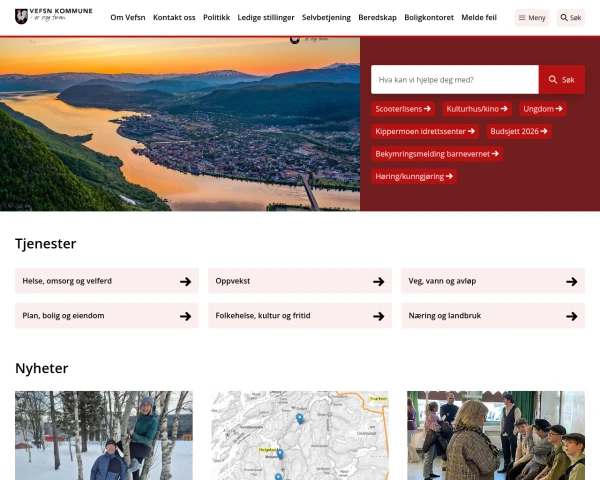Click the Søk magnifier in header
The image size is (600, 480).
(570, 18)
